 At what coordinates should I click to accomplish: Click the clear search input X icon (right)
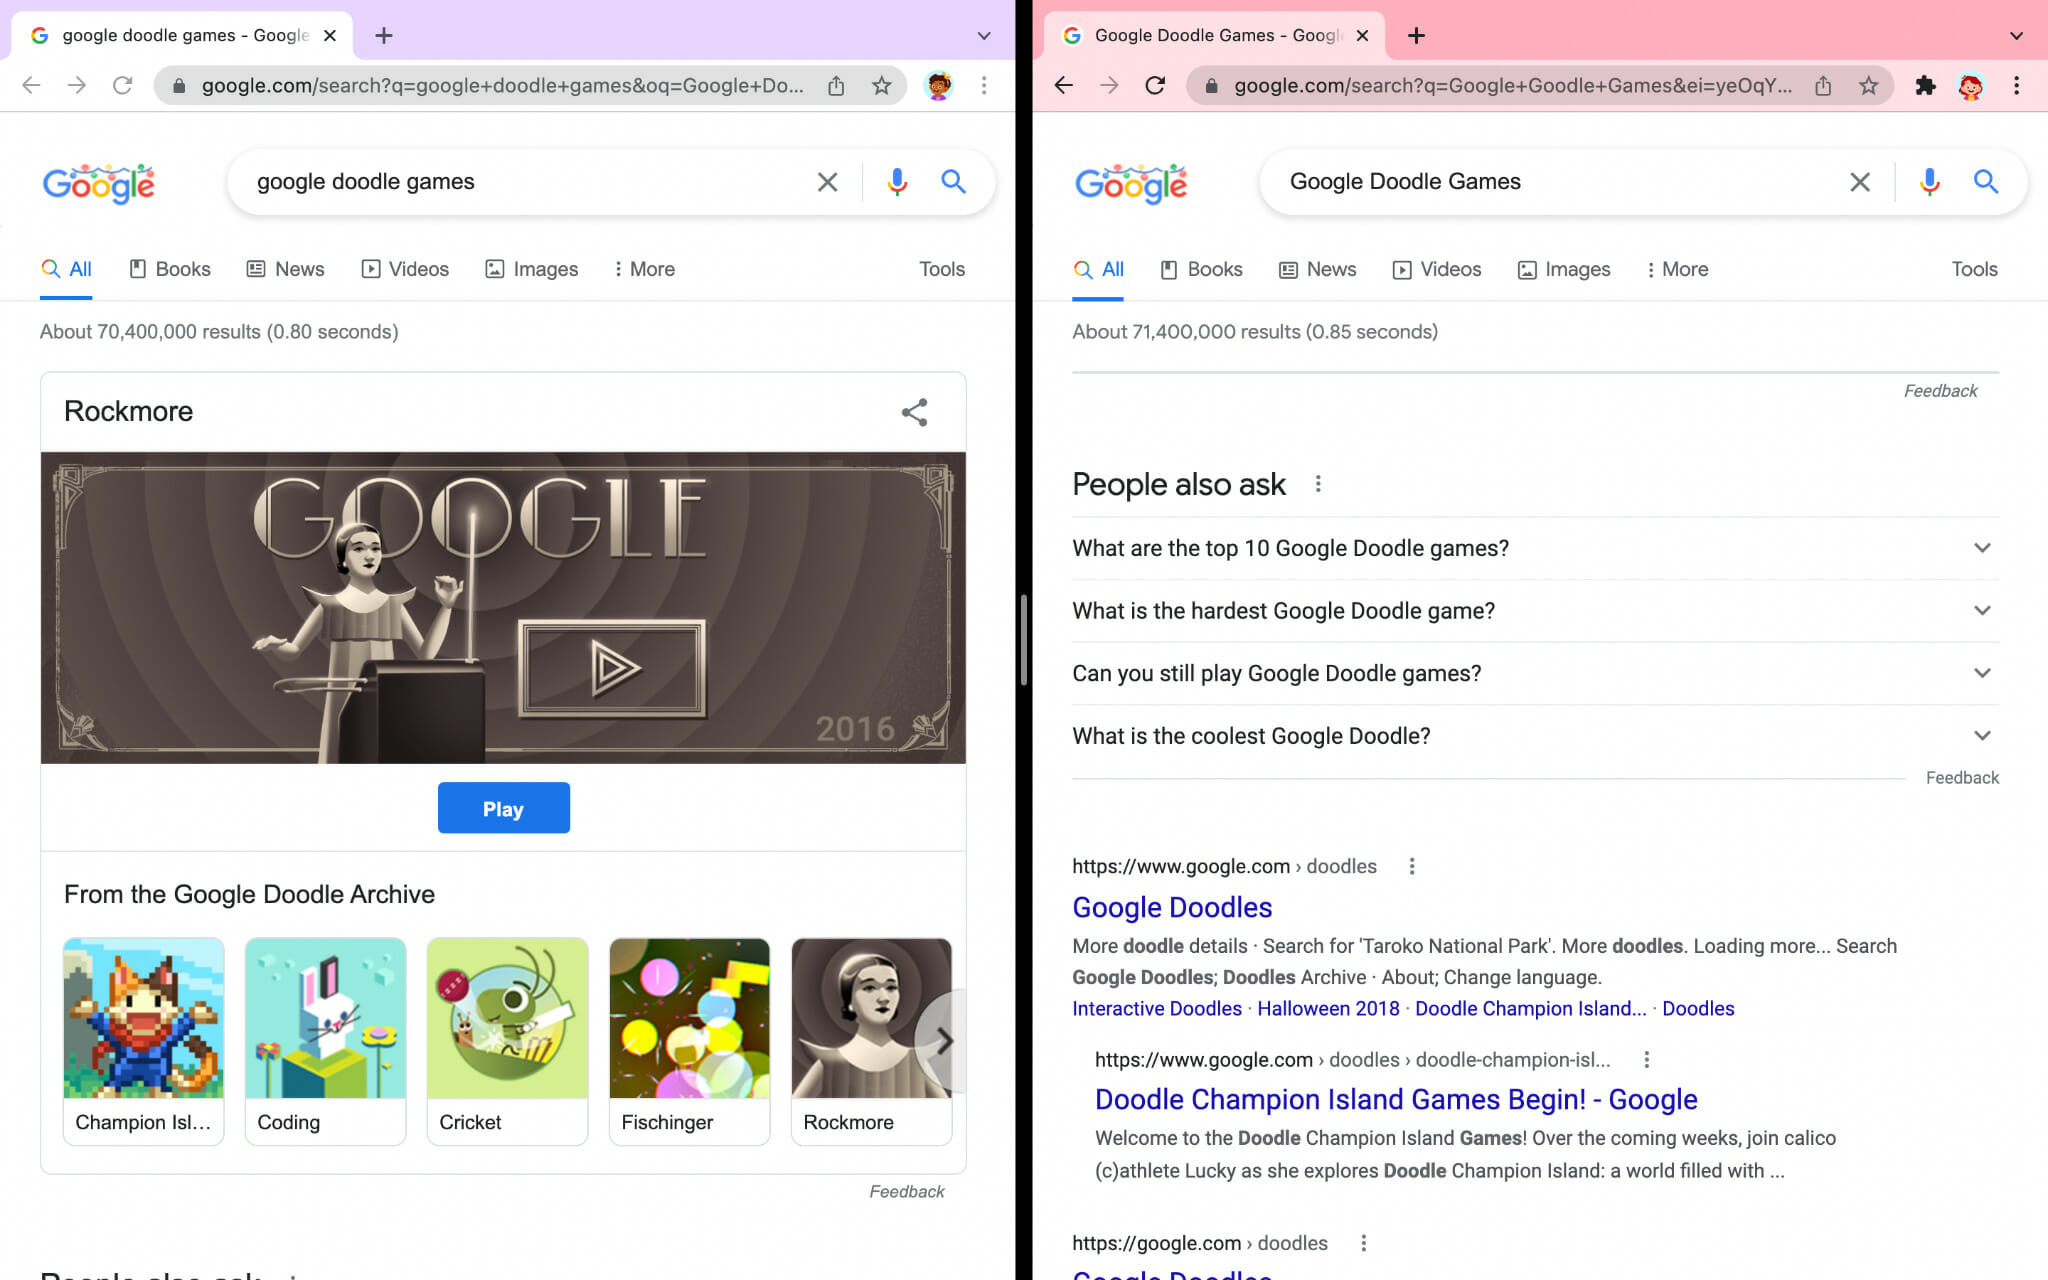pos(1861,181)
